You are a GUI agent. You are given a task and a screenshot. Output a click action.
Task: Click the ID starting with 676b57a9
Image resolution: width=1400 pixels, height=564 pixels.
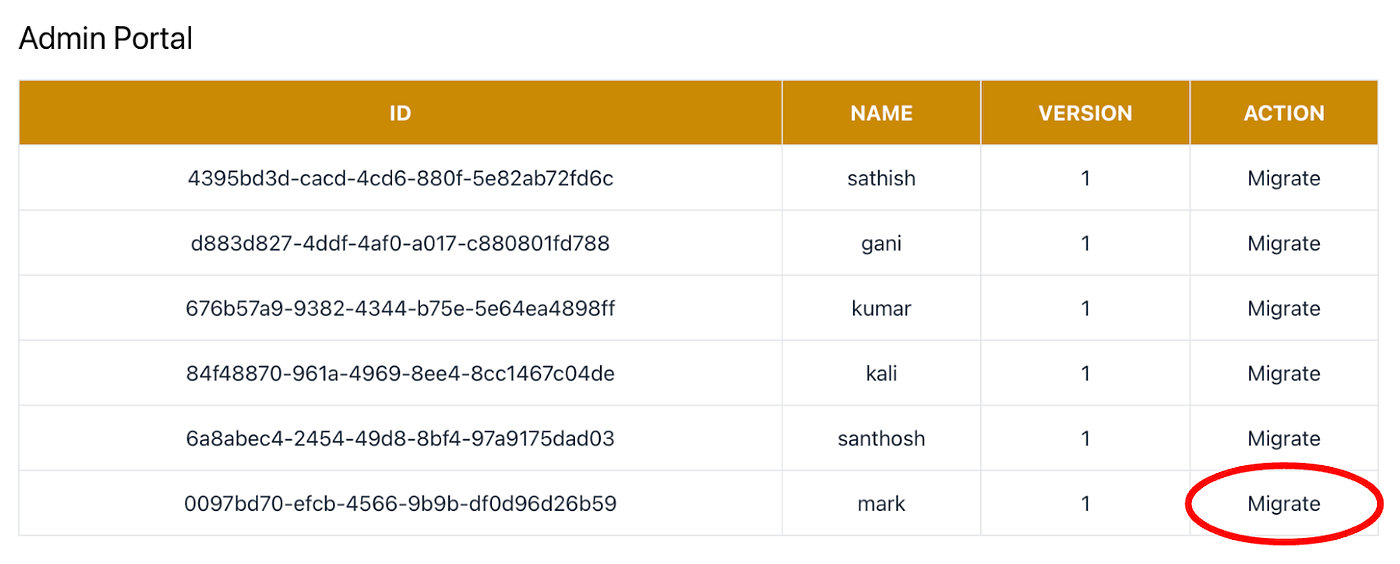tap(400, 309)
